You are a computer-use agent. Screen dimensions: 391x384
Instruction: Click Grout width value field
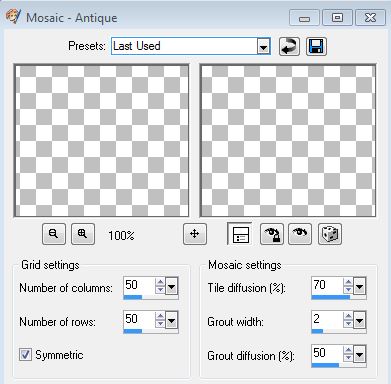click(327, 319)
